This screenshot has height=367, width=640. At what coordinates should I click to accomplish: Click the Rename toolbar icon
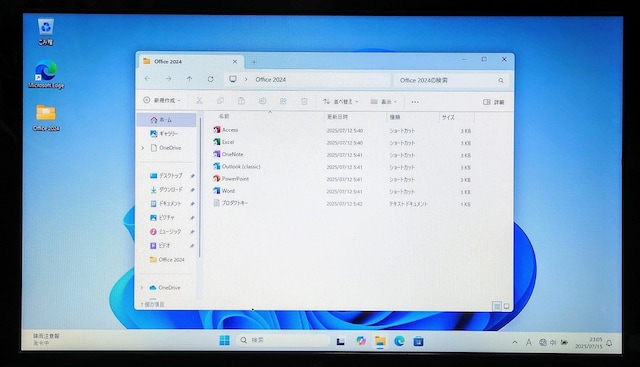[262, 101]
